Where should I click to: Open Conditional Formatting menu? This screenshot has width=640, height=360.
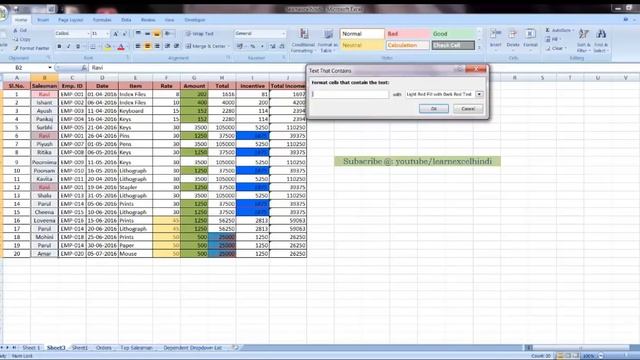[x=303, y=40]
